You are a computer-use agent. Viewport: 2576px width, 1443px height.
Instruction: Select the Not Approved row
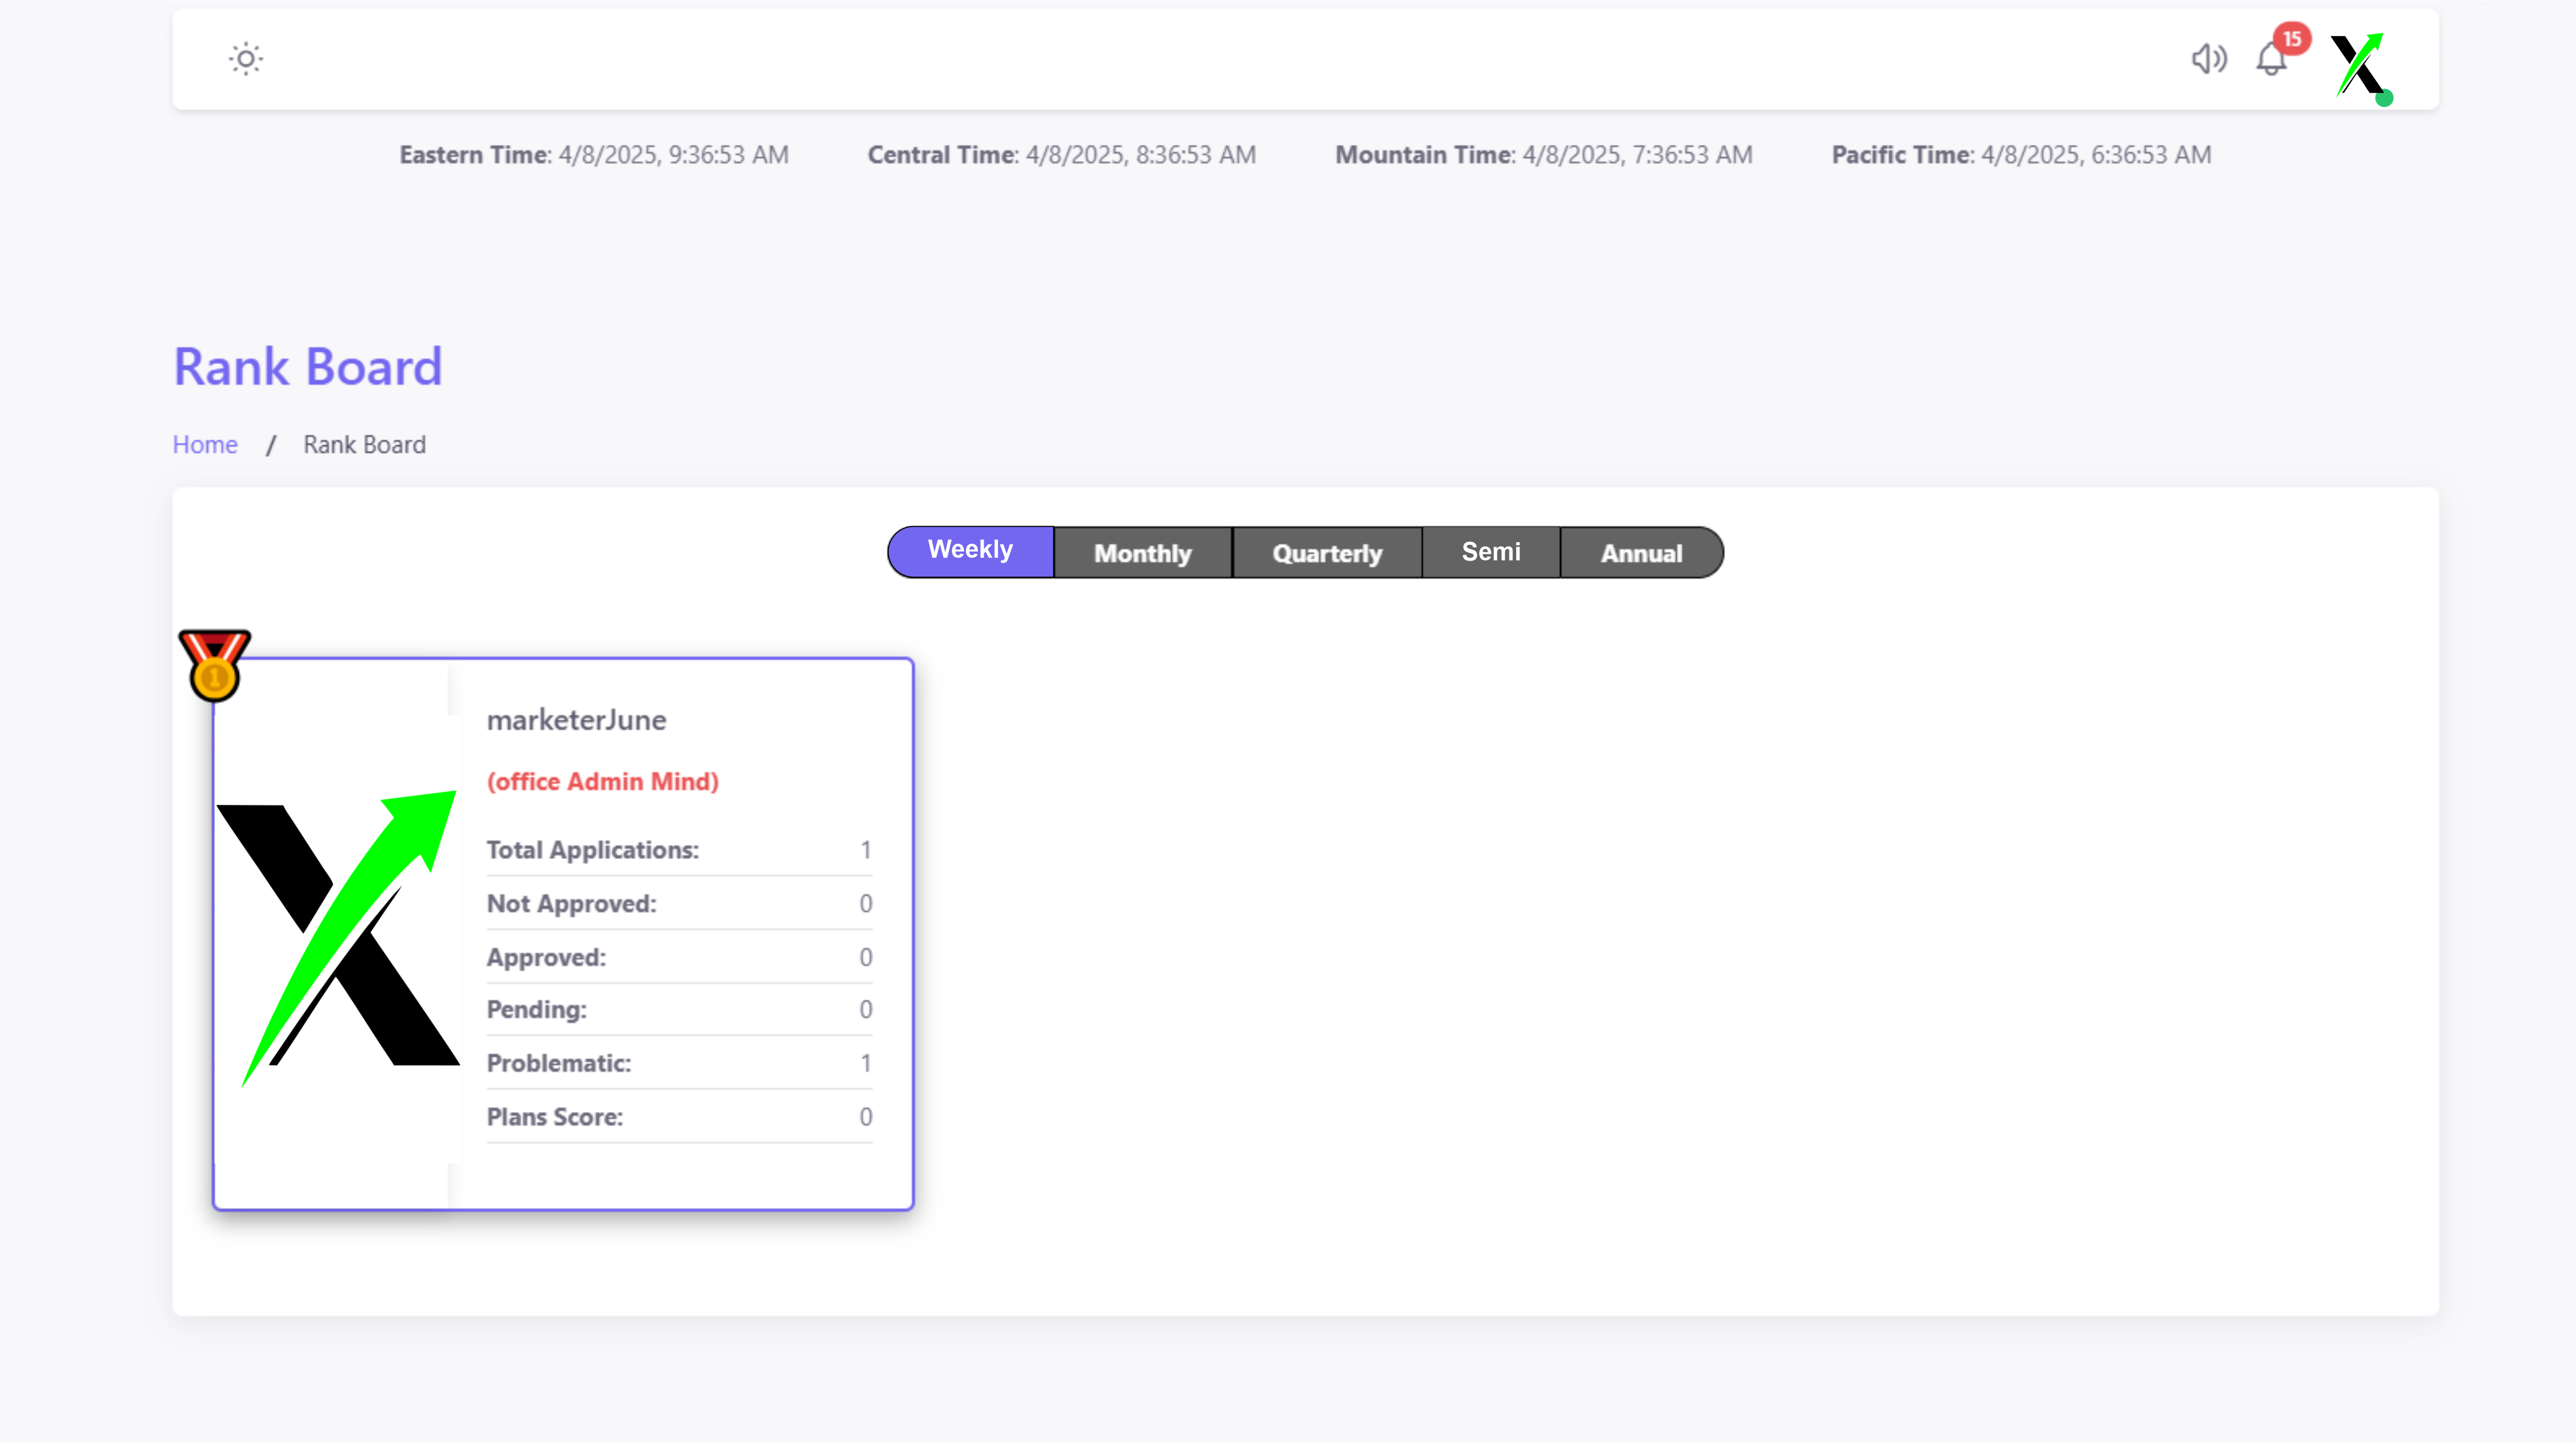(x=679, y=904)
